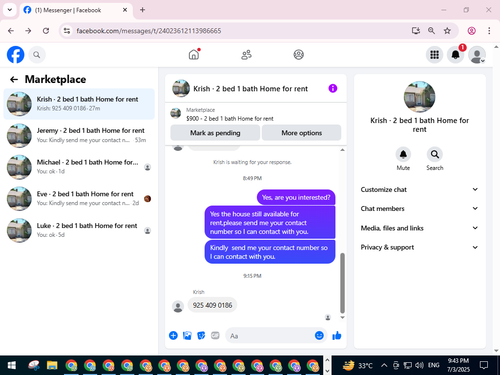Open Chrome three-dot menu
The width and height of the screenshot is (500, 375).
(489, 31)
